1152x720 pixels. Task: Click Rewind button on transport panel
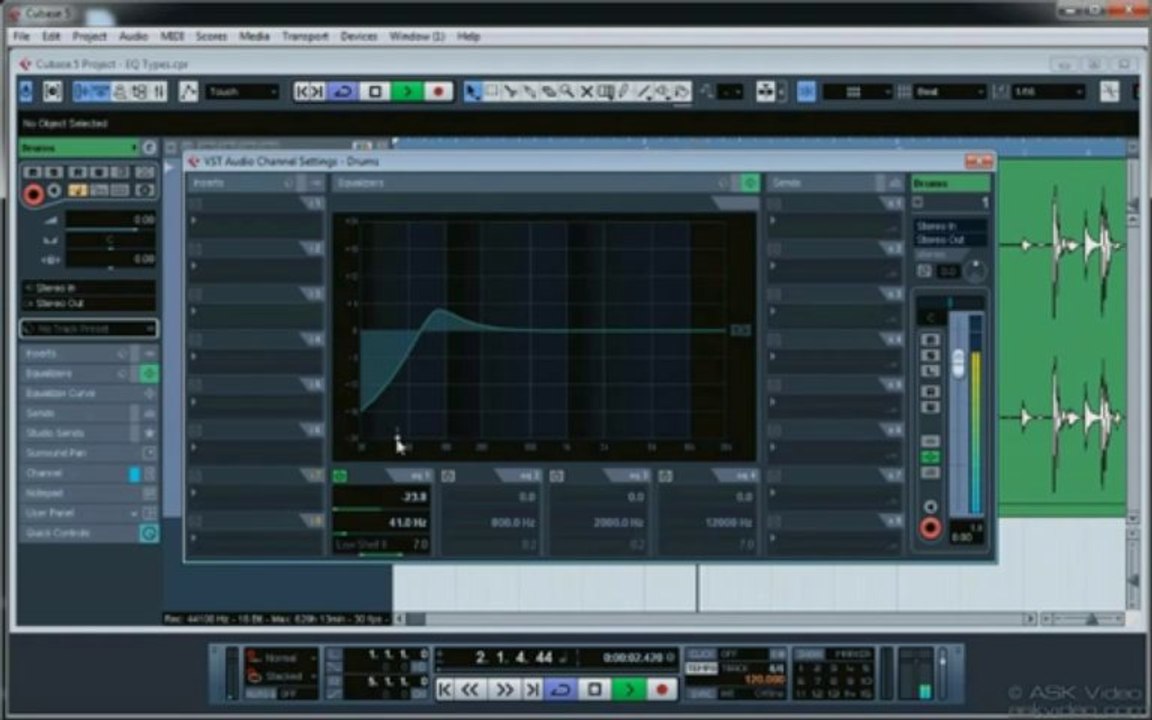471,689
